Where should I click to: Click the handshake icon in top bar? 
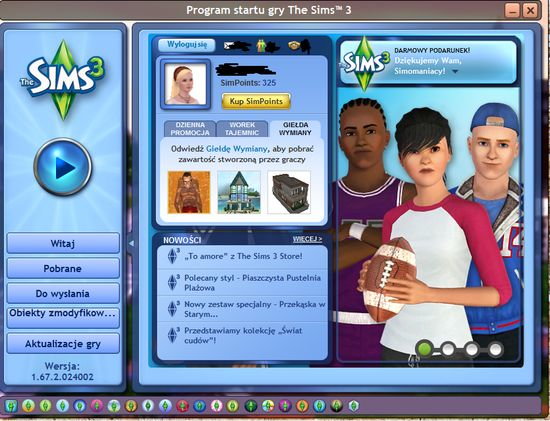(x=294, y=46)
